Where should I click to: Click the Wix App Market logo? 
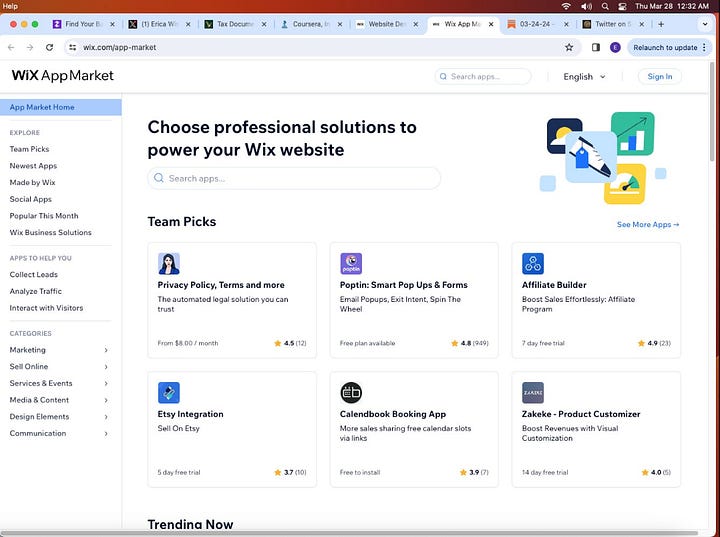coord(62,76)
